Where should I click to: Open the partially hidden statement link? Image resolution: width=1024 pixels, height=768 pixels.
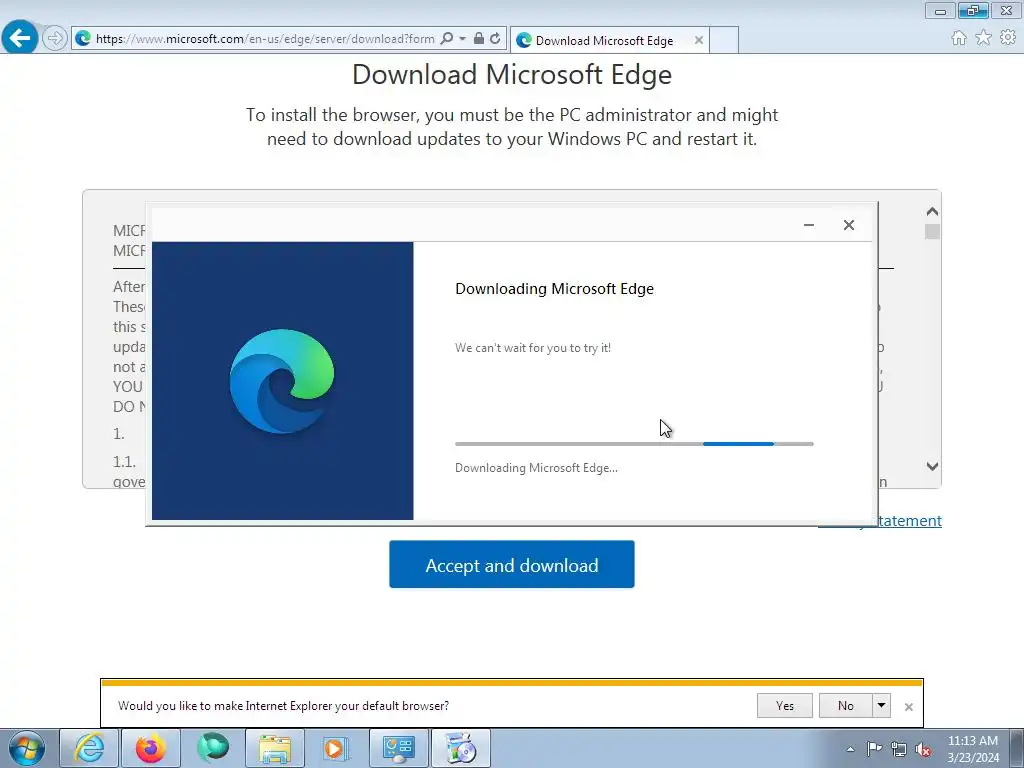coord(910,520)
